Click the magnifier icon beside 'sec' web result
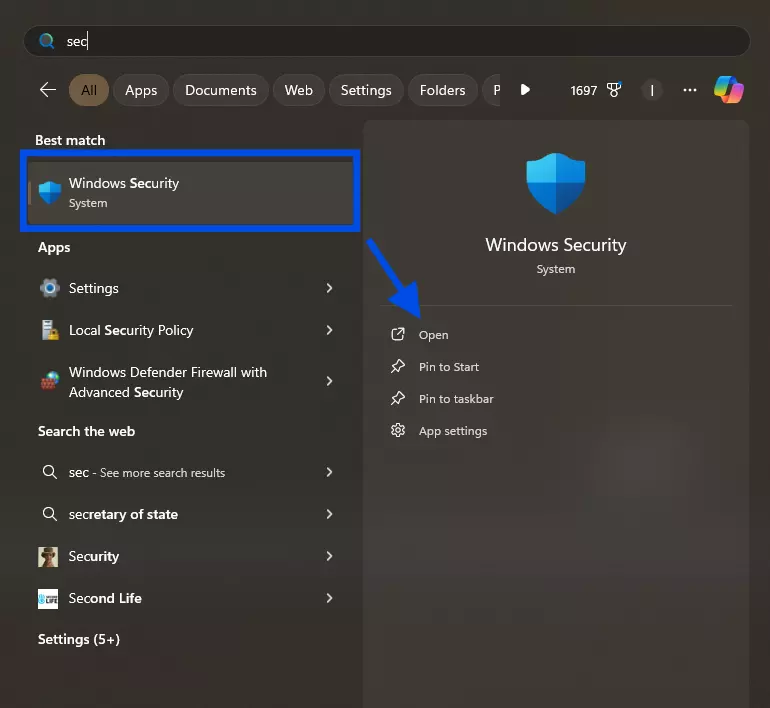 50,472
